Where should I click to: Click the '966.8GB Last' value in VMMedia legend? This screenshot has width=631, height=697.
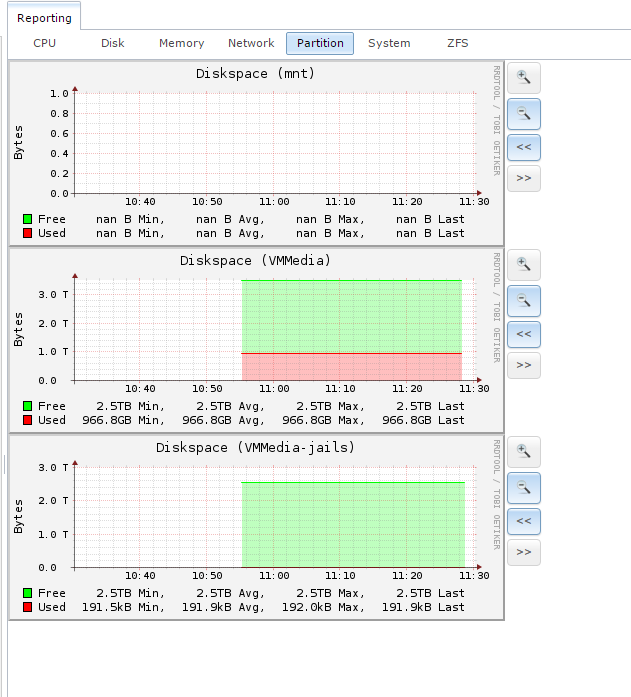click(x=423, y=420)
